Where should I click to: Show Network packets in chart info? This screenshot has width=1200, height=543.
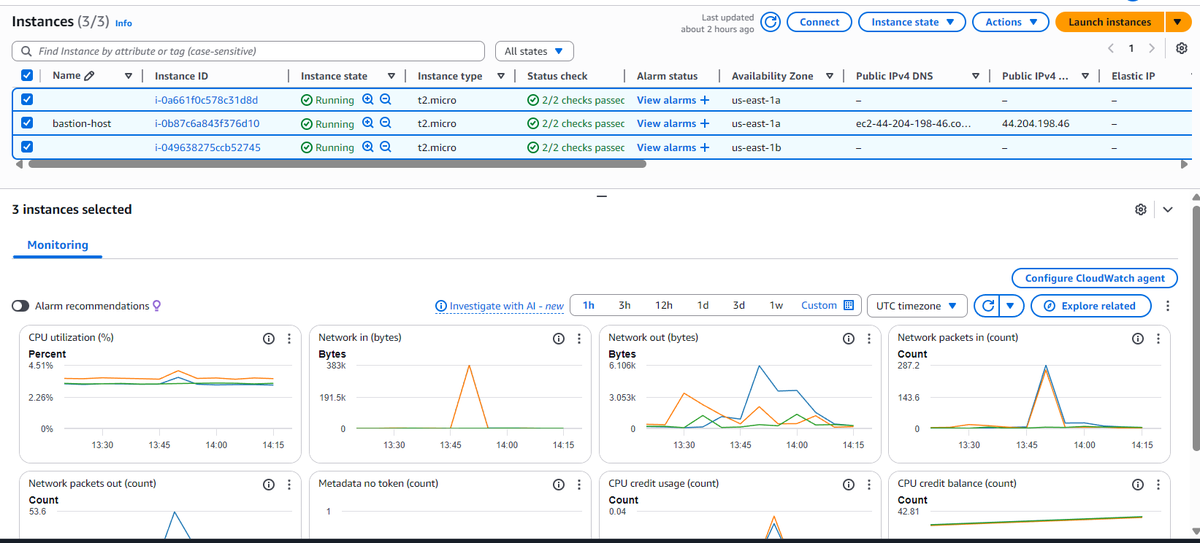click(x=1138, y=339)
